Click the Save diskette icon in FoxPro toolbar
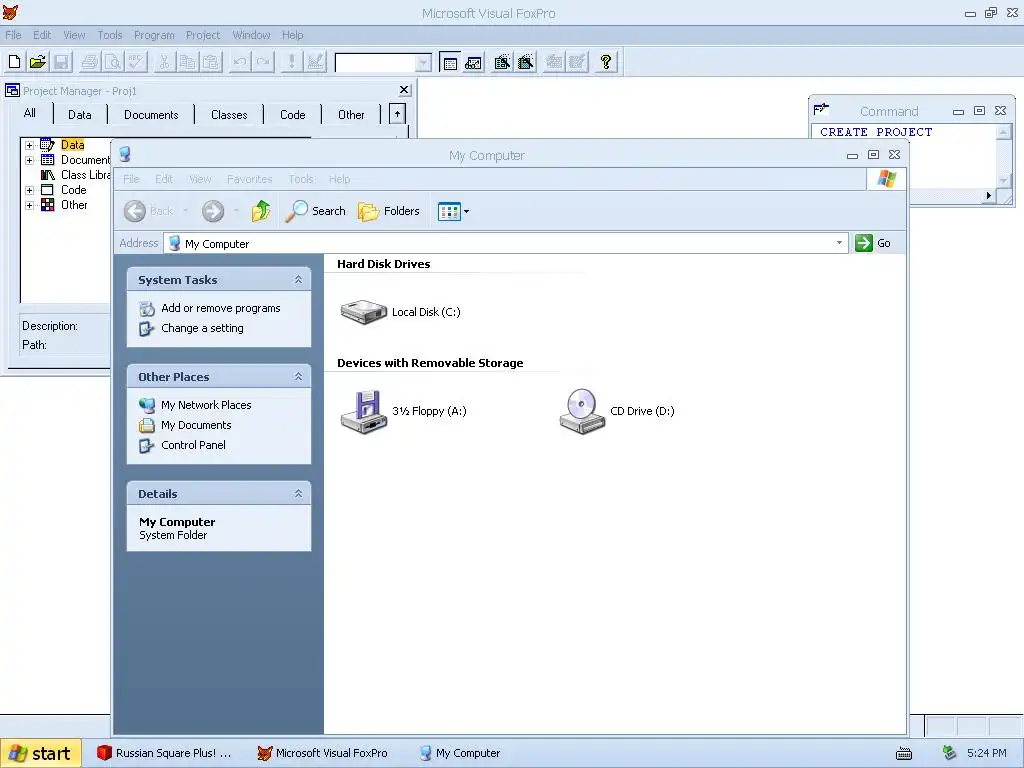This screenshot has width=1024, height=768. coord(61,62)
